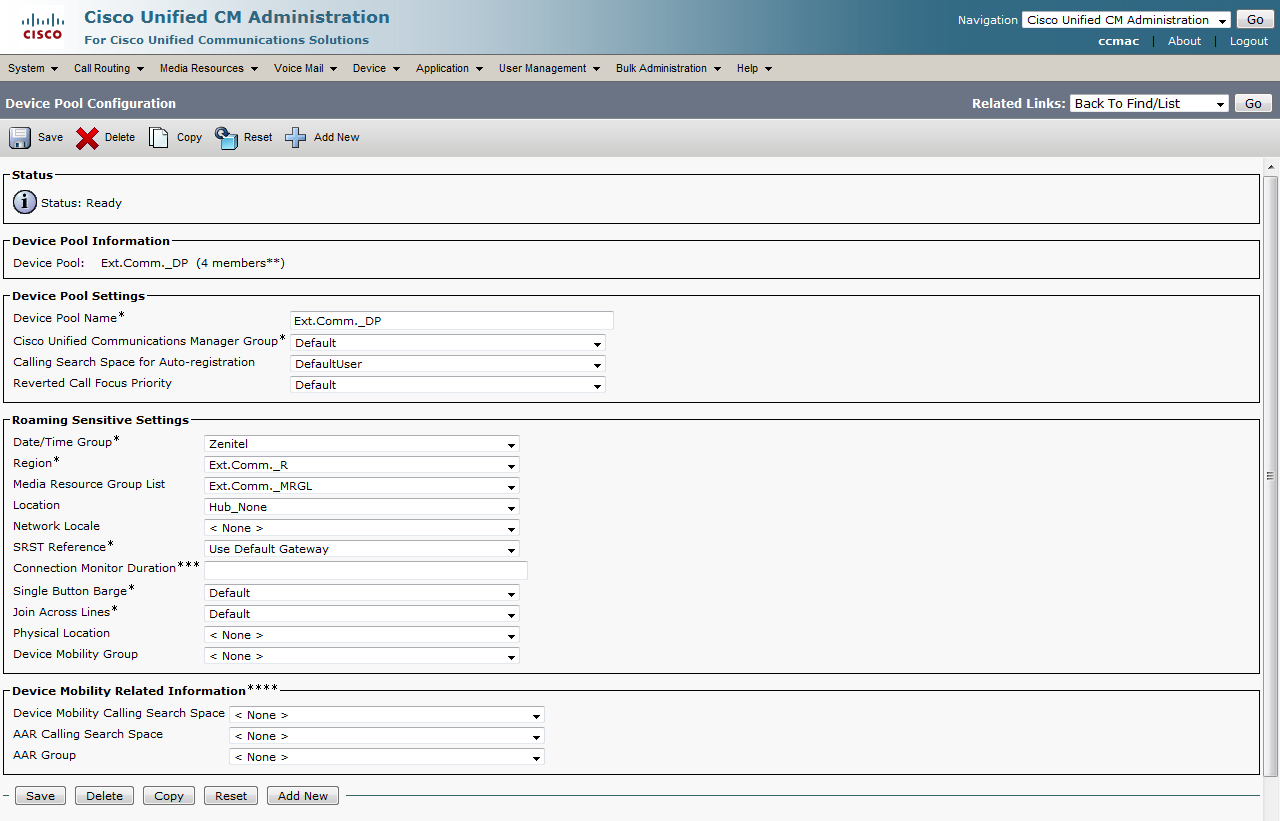
Task: Expand the Region dropdown list
Action: (x=362, y=465)
